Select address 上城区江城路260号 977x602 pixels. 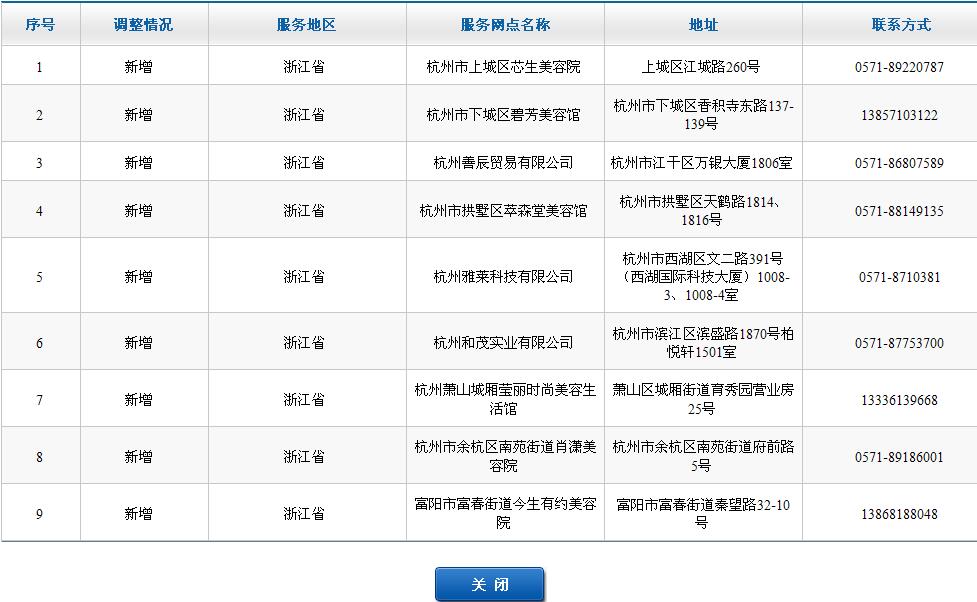[701, 67]
